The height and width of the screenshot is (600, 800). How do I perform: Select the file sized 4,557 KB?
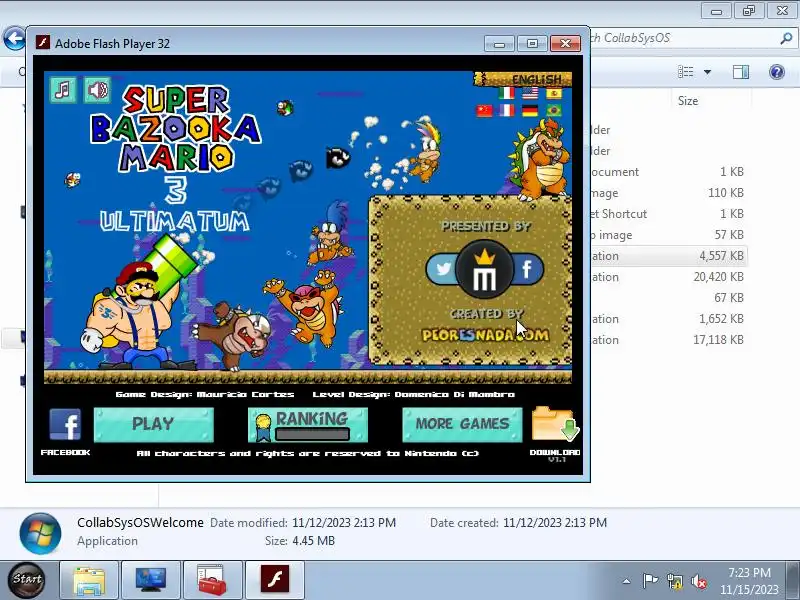668,256
